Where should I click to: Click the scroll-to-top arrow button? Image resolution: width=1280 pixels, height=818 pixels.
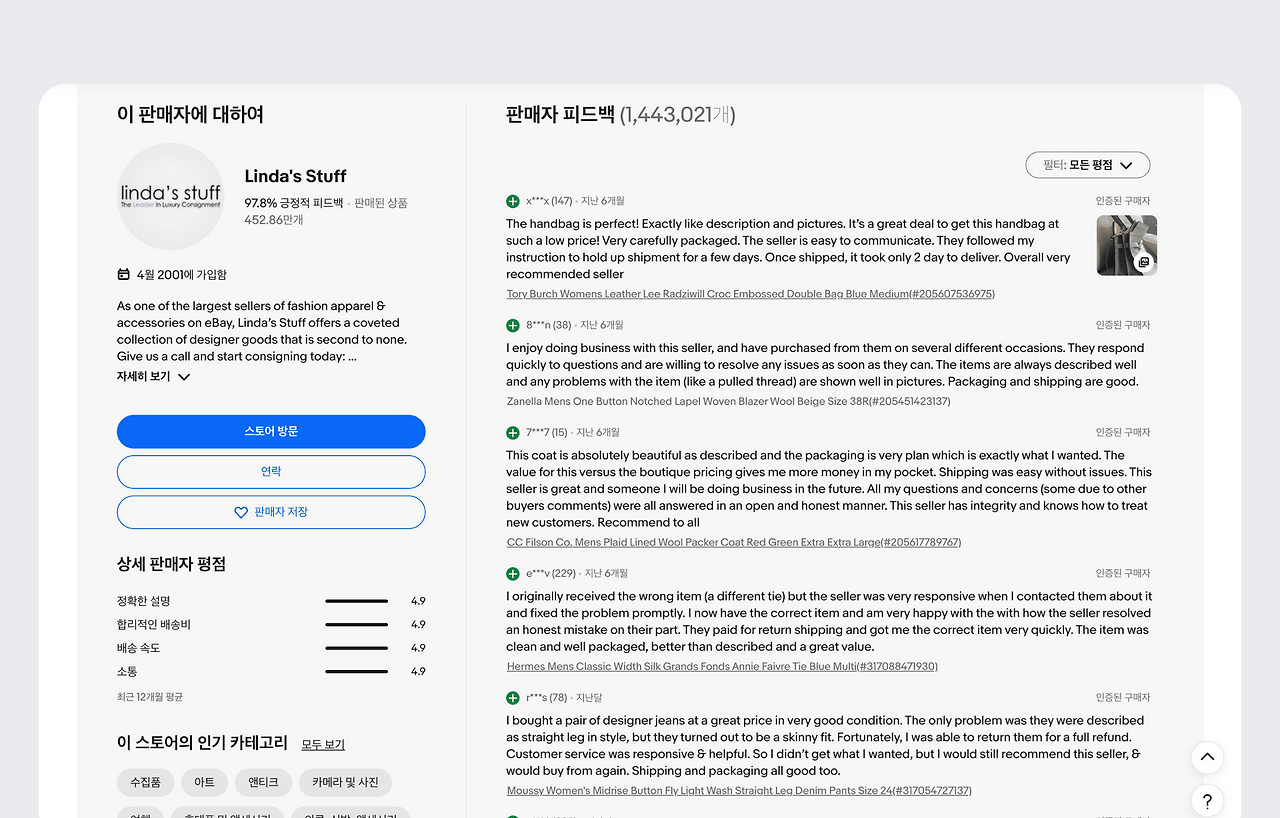1207,757
